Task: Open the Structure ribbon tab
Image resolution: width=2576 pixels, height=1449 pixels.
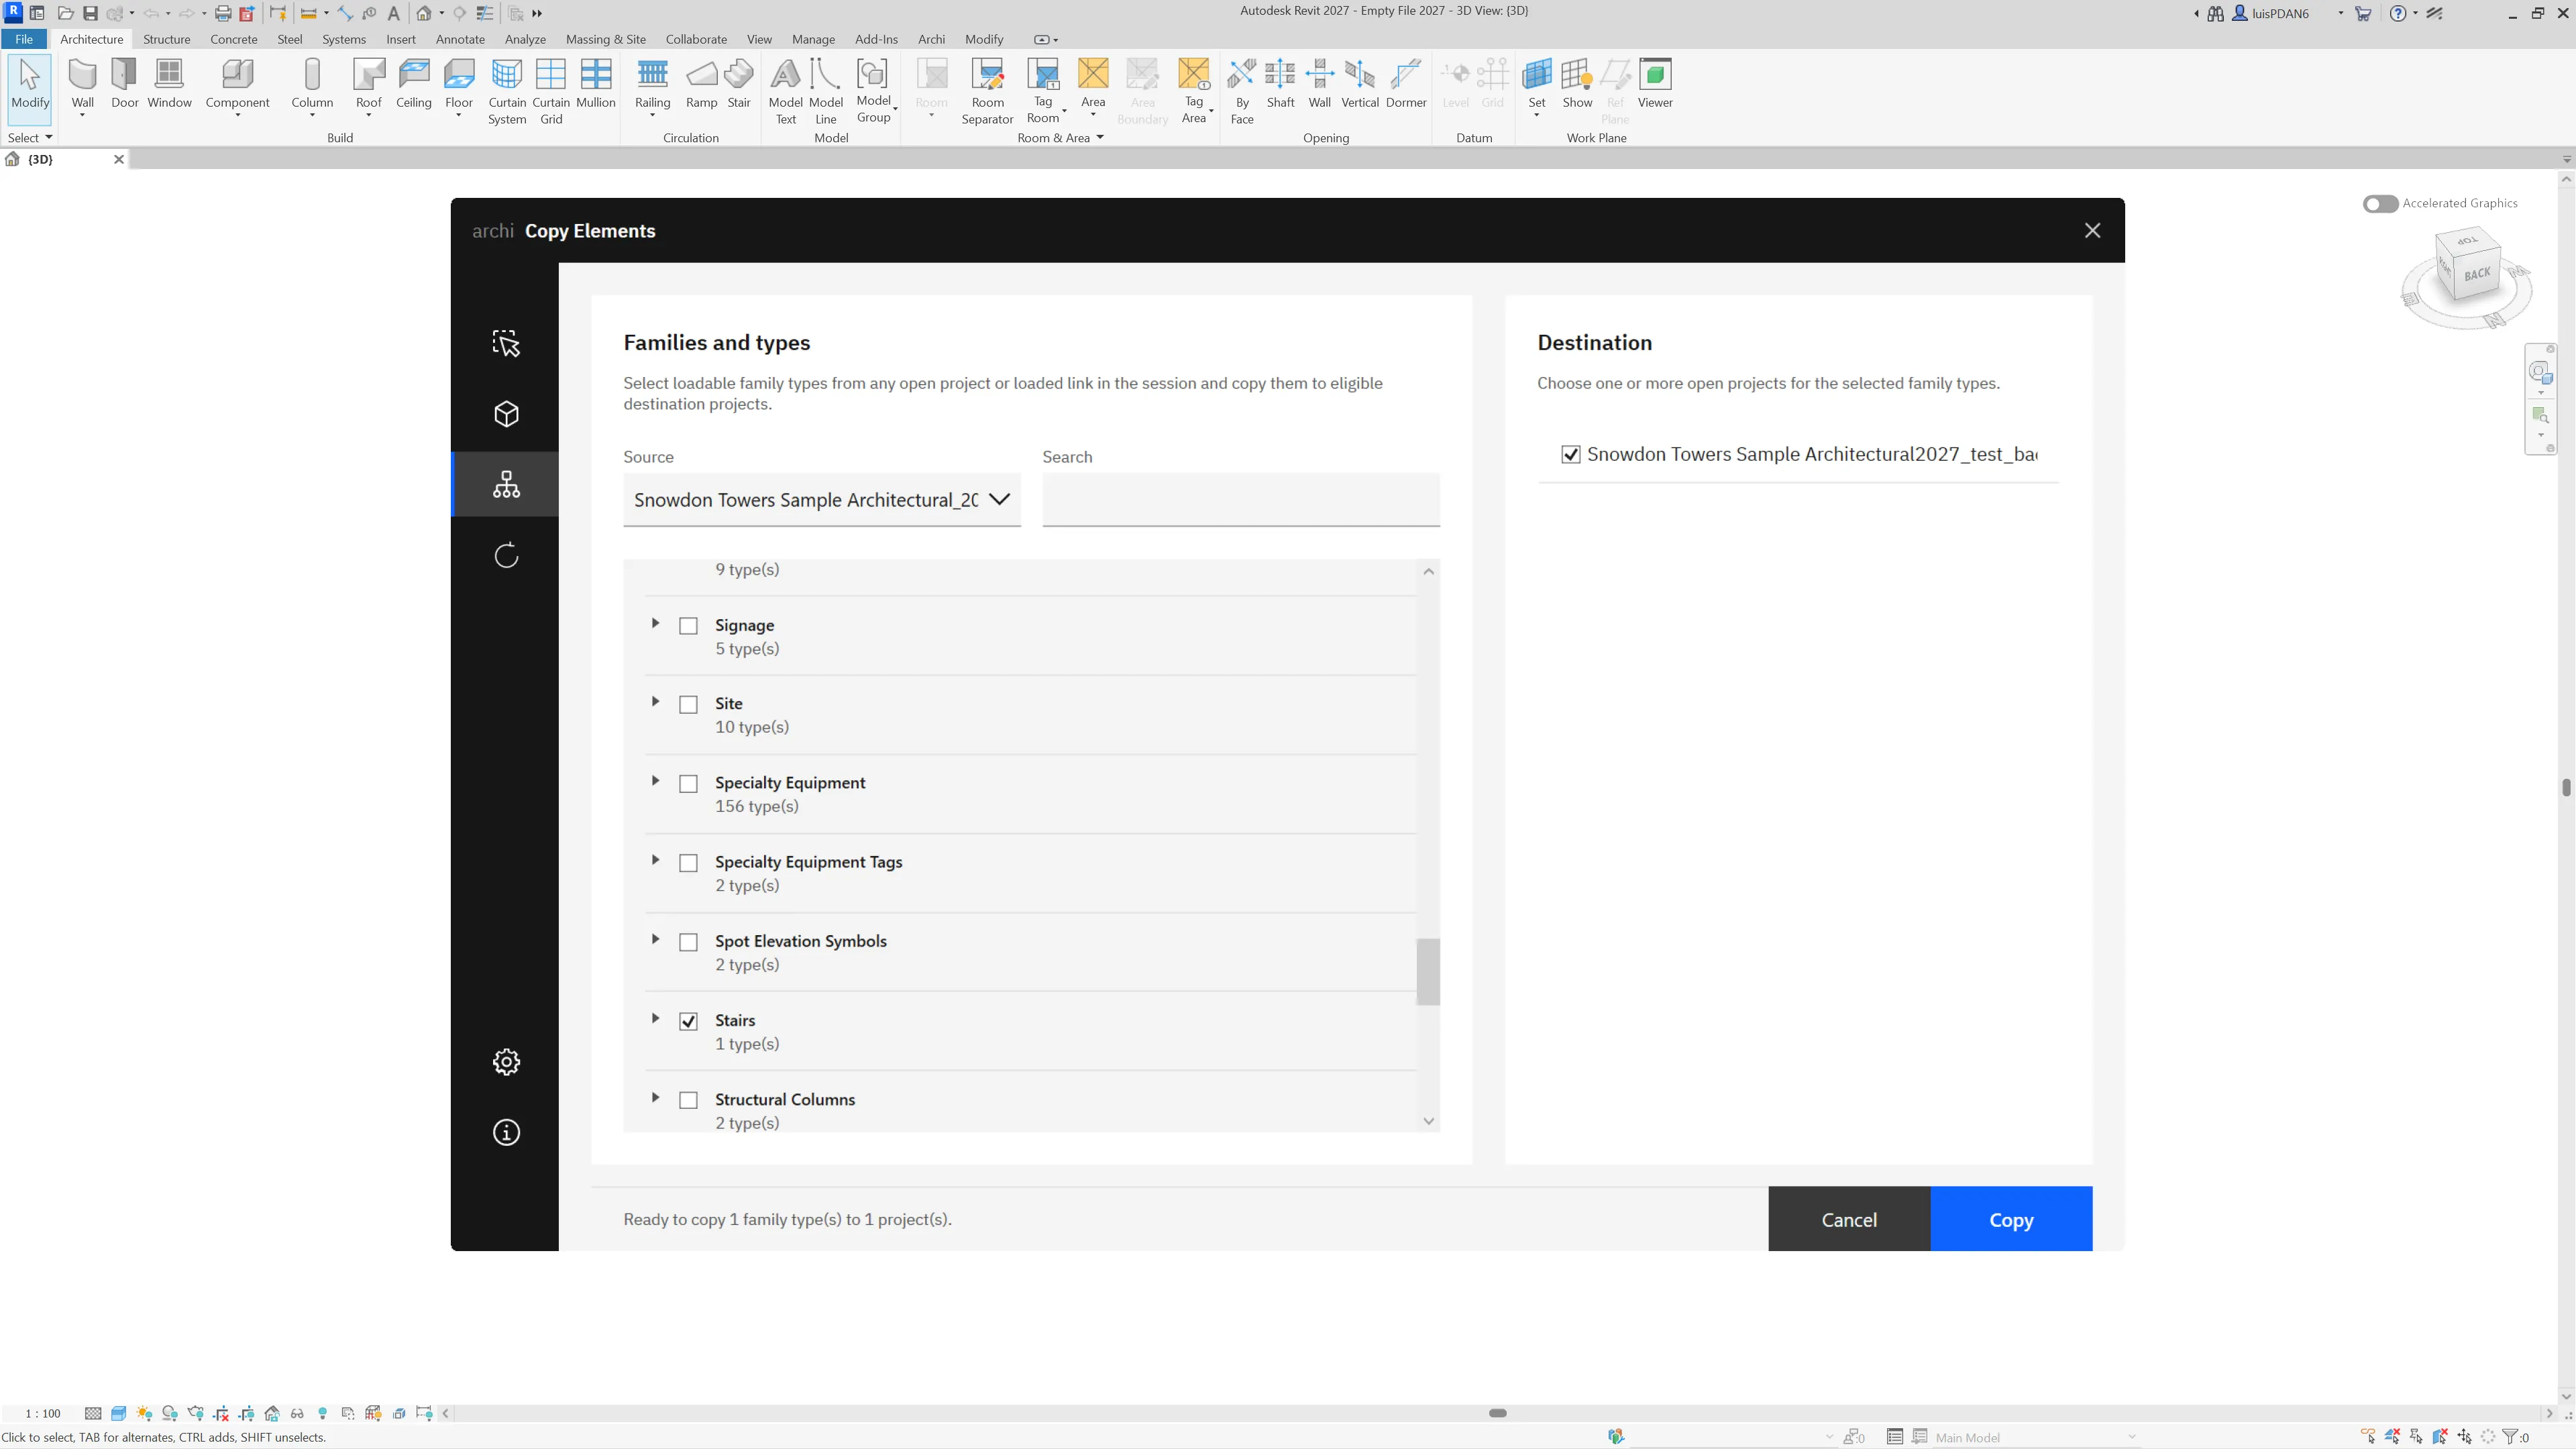Action: [166, 39]
